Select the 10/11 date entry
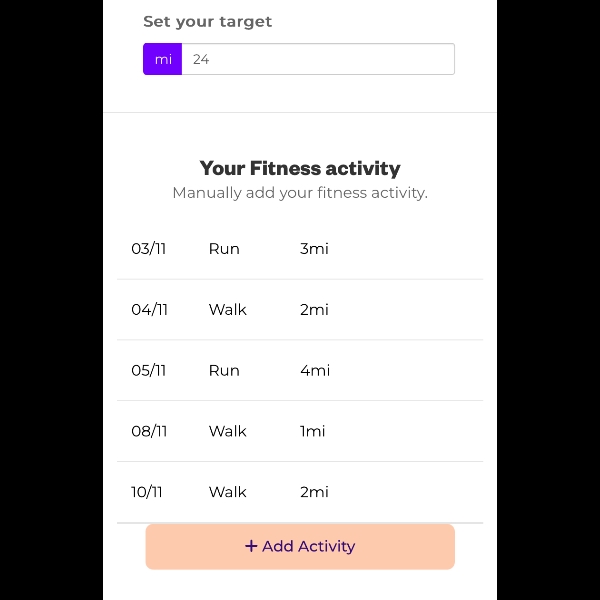The height and width of the screenshot is (600, 600). 147,492
